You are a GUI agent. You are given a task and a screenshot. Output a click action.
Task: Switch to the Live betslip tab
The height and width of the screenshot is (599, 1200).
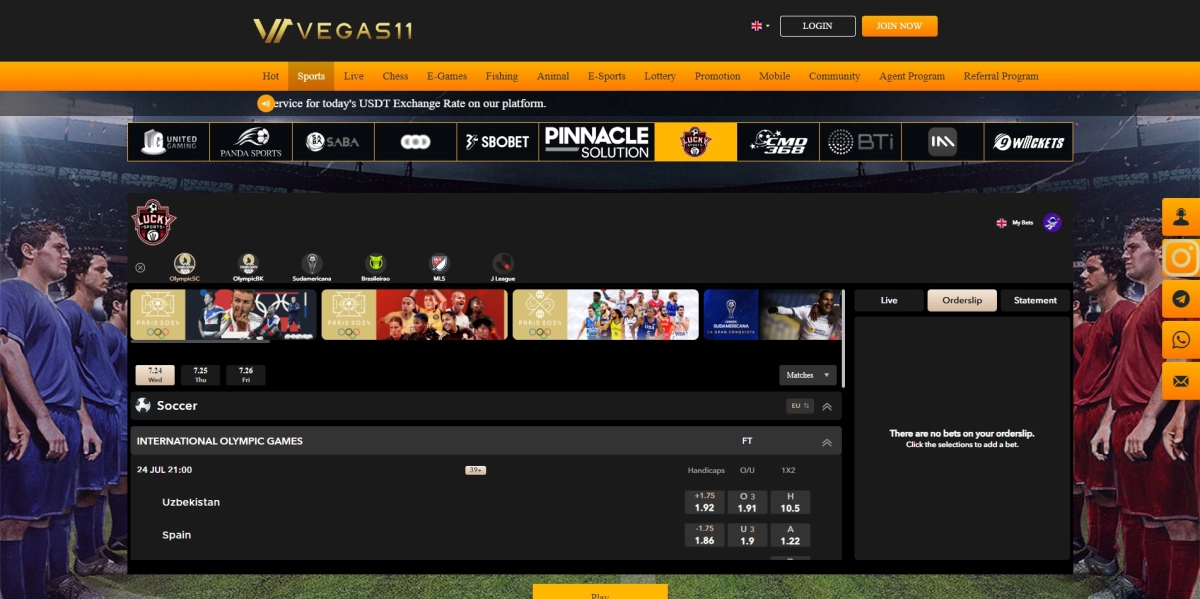pos(889,300)
